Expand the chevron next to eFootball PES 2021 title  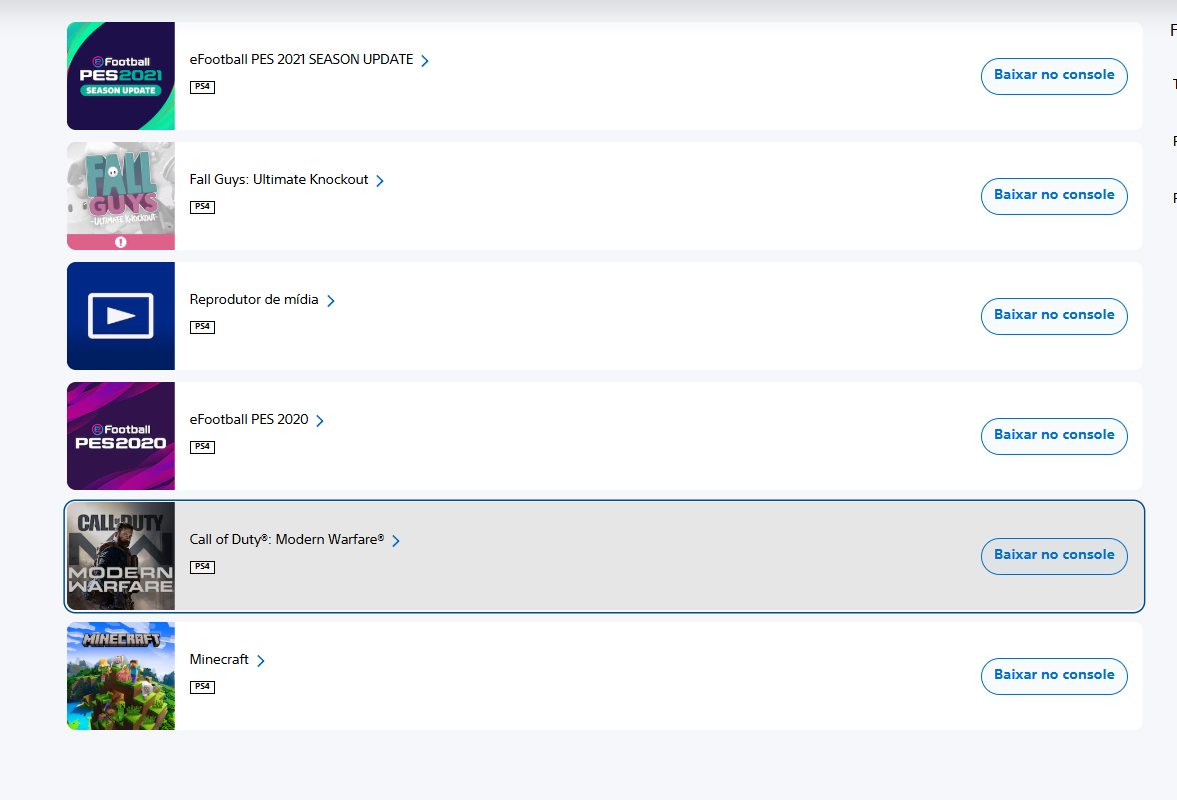pyautogui.click(x=425, y=61)
